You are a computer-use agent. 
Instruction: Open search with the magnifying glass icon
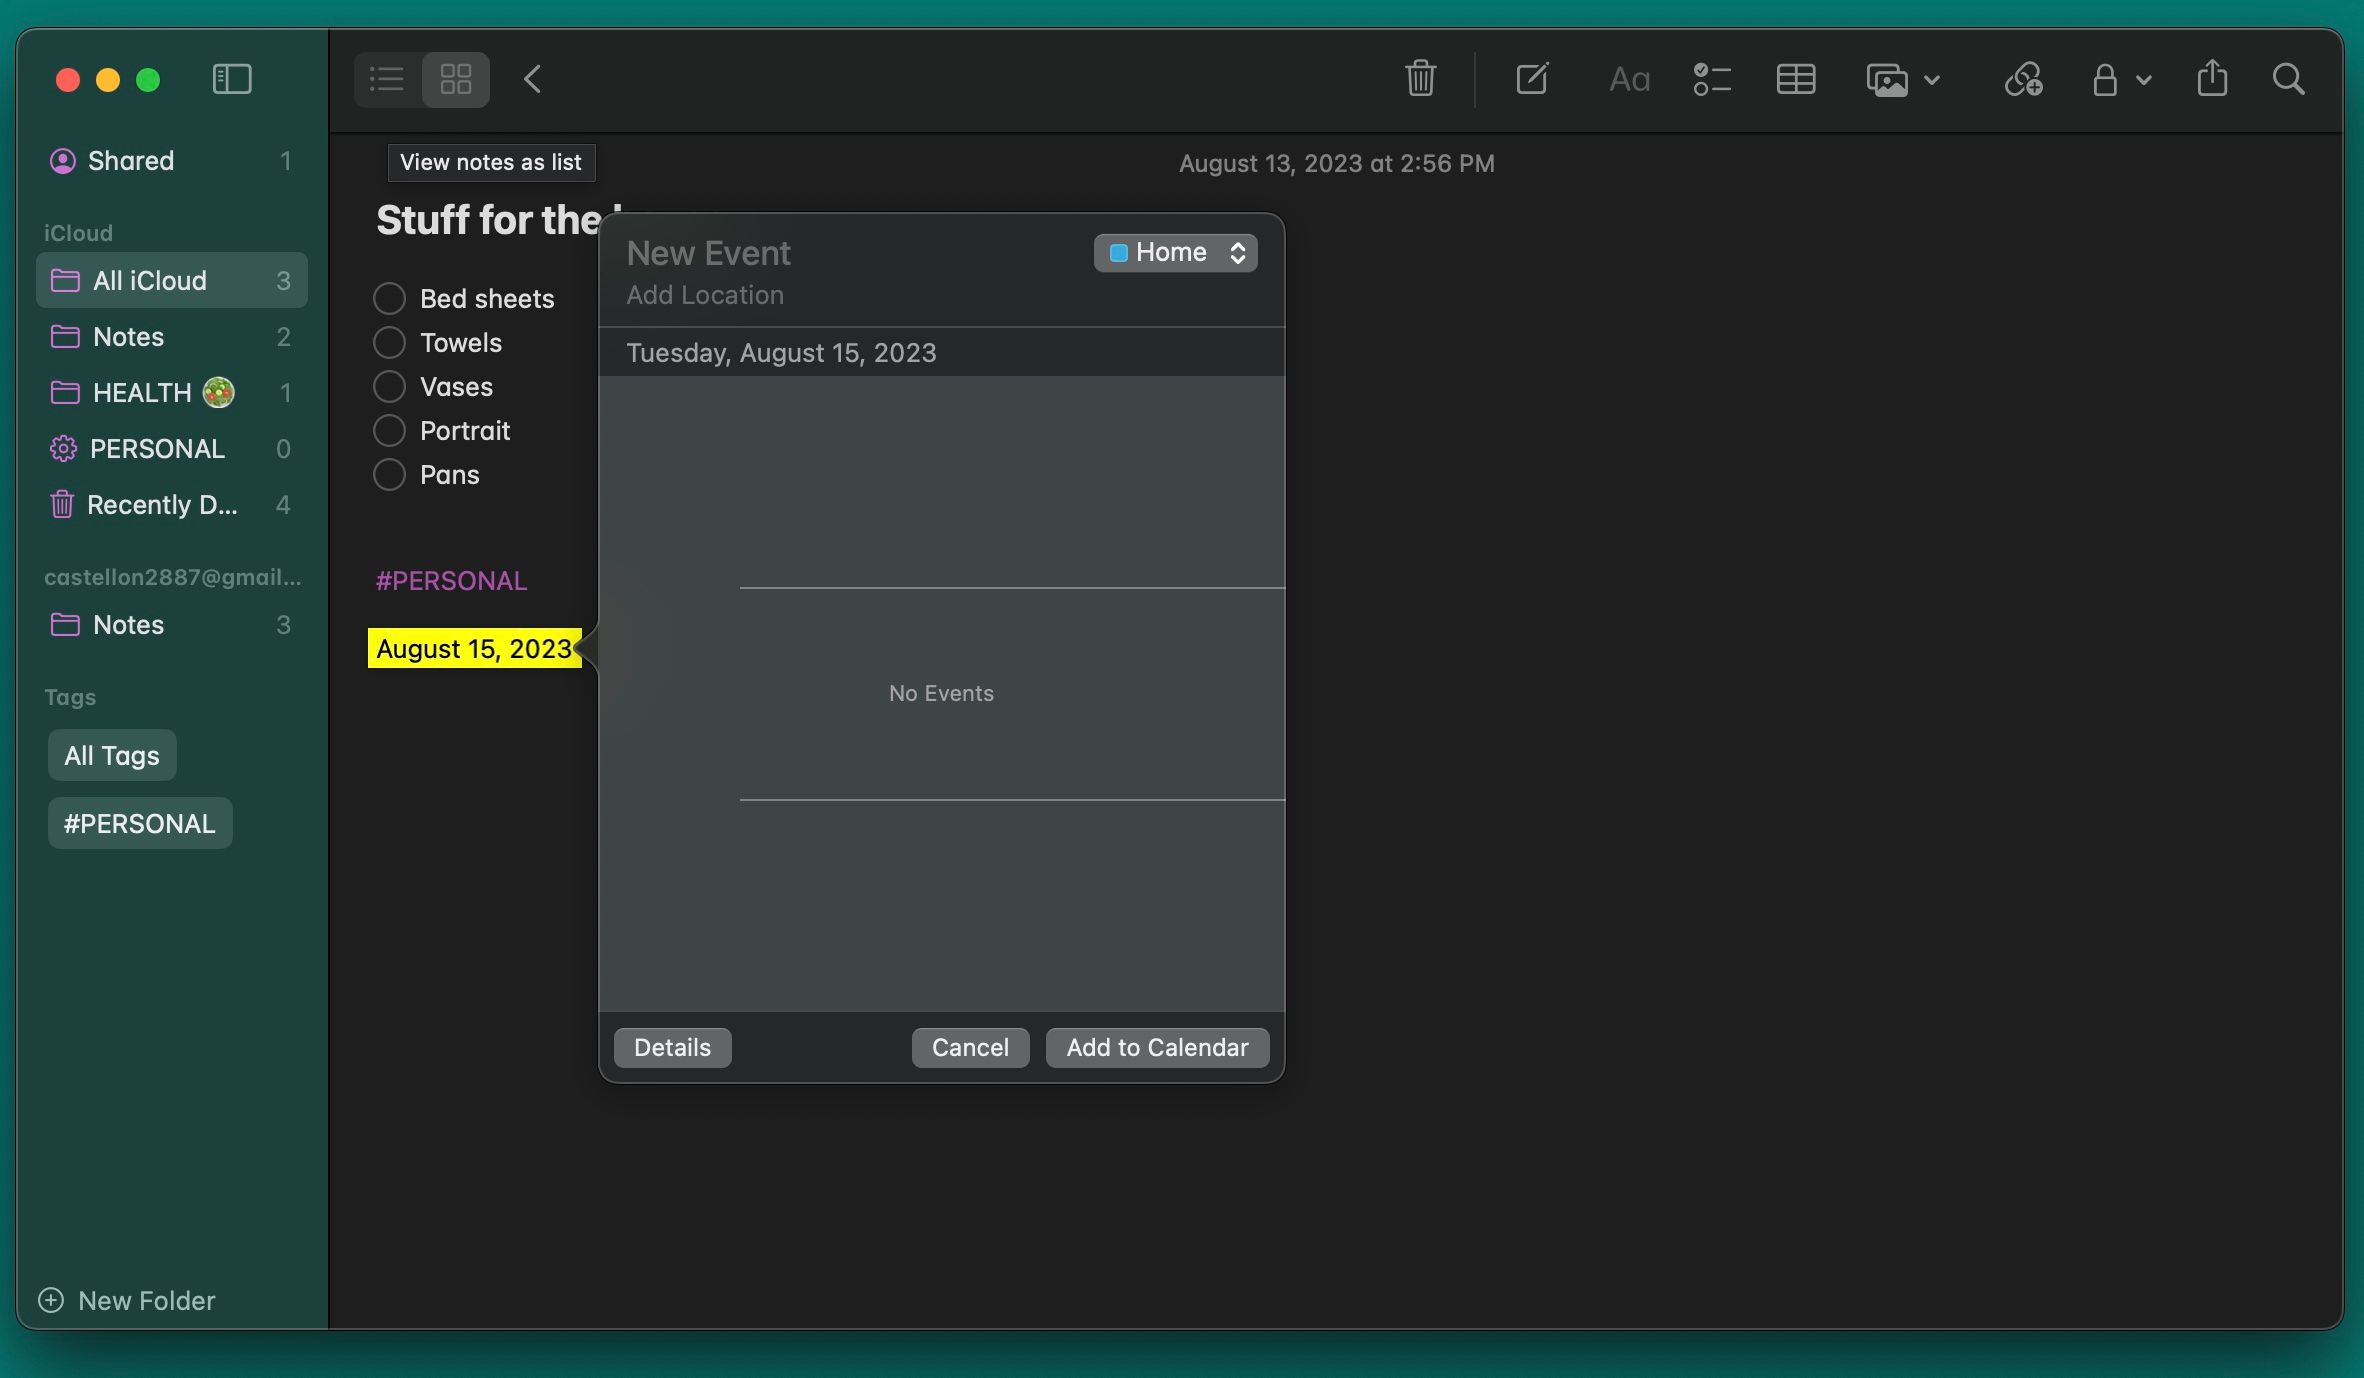coord(2289,79)
